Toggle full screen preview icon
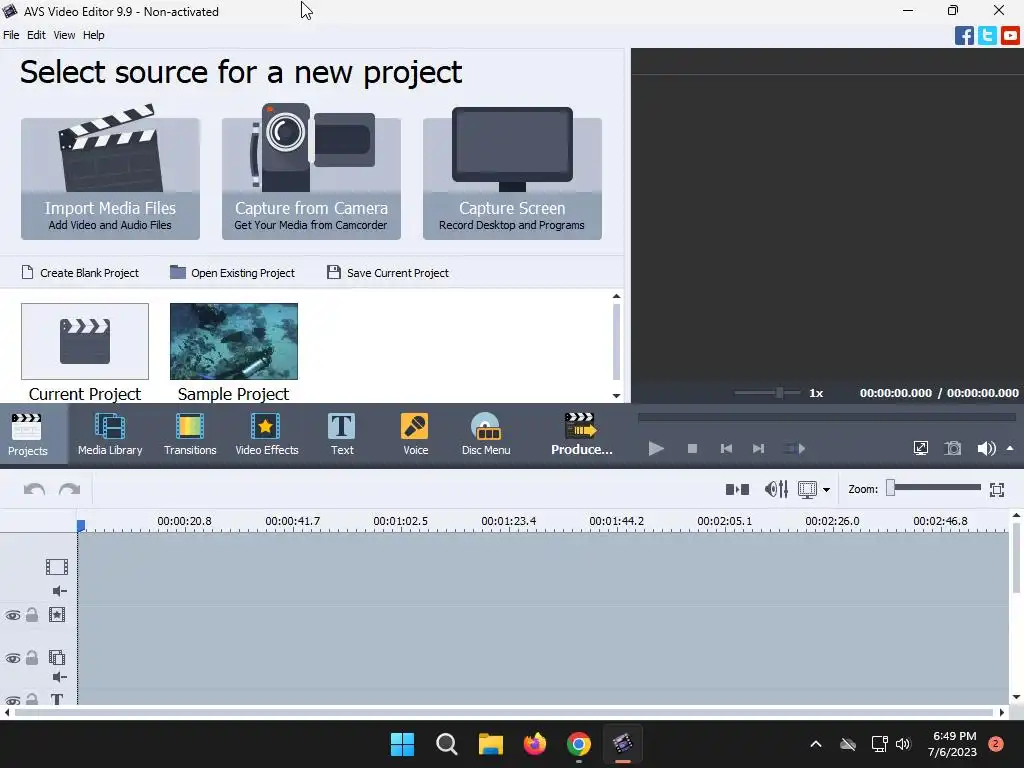1024x768 pixels. [x=921, y=448]
